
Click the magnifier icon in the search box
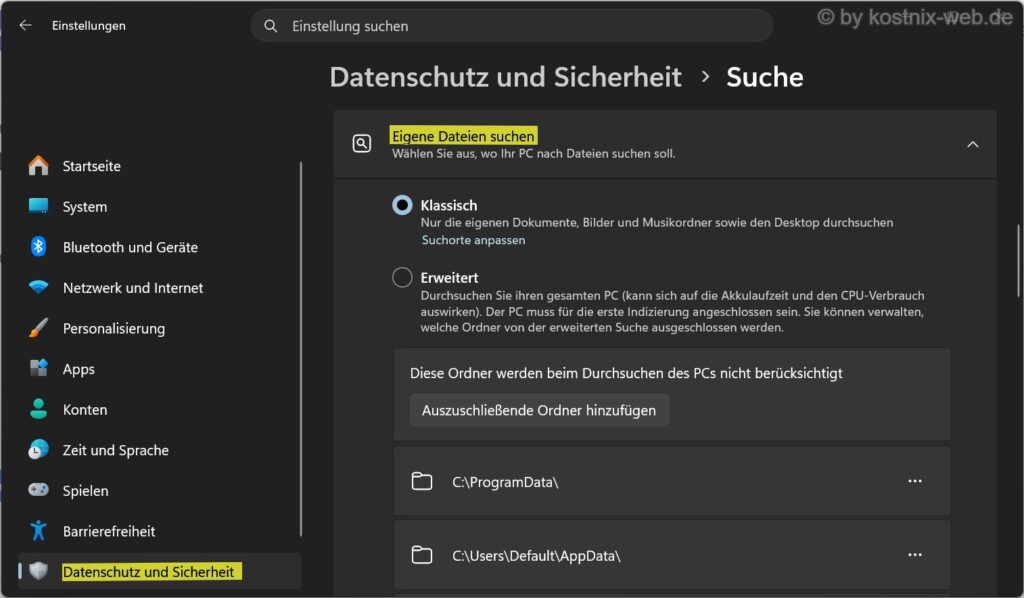pyautogui.click(x=270, y=26)
